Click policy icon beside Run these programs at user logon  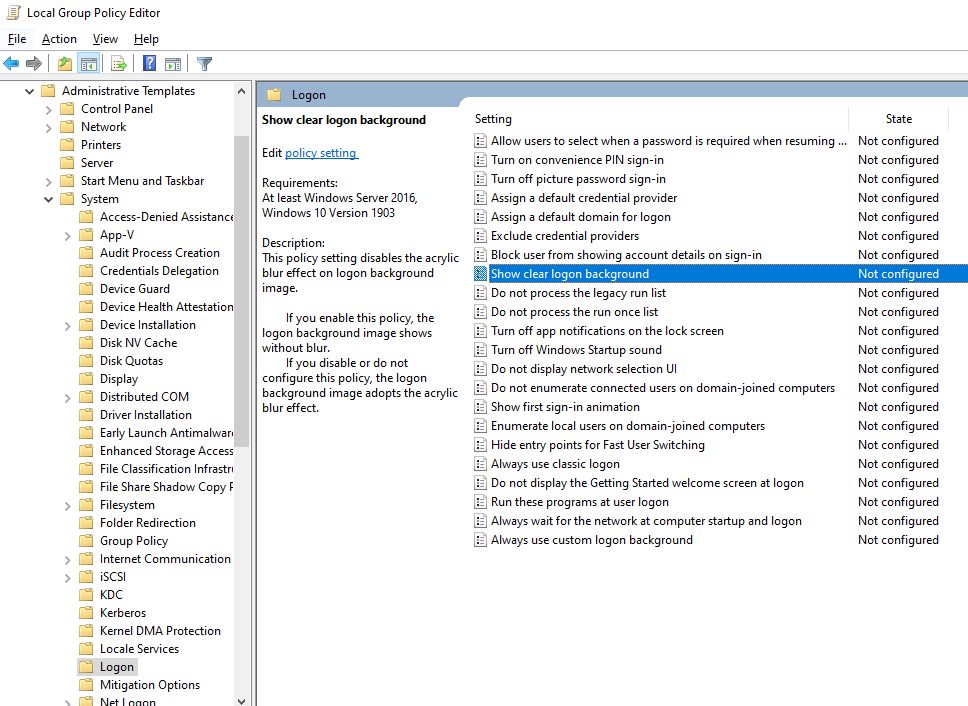(x=480, y=502)
